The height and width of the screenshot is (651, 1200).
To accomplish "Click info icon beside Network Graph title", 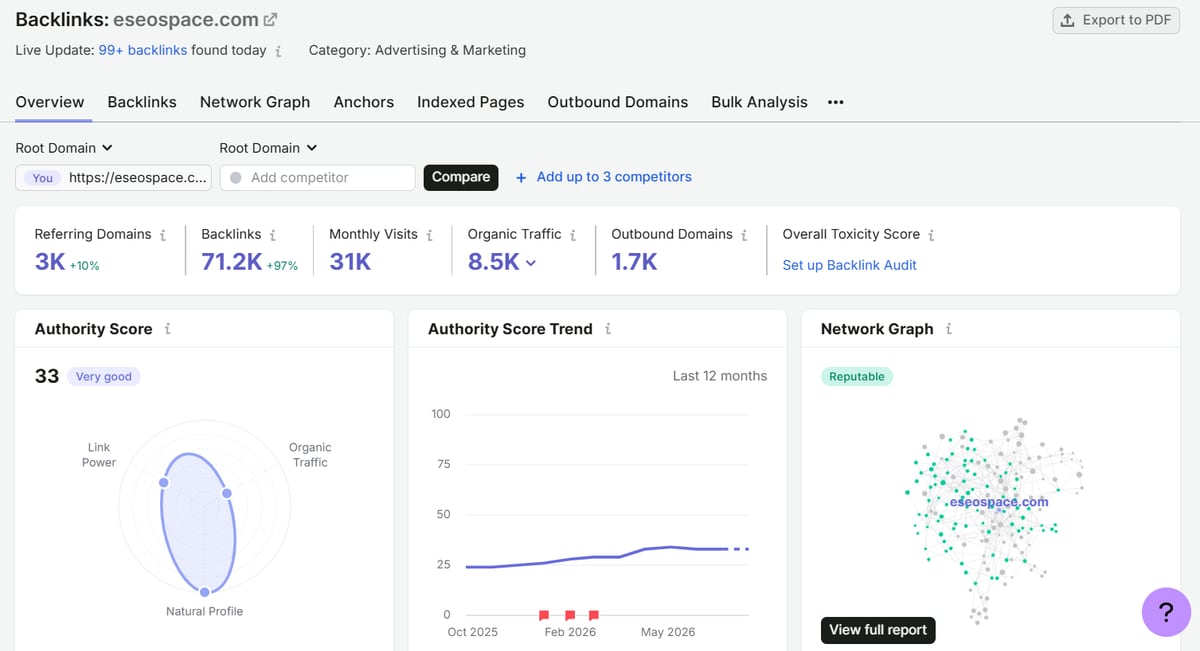I will click(948, 328).
